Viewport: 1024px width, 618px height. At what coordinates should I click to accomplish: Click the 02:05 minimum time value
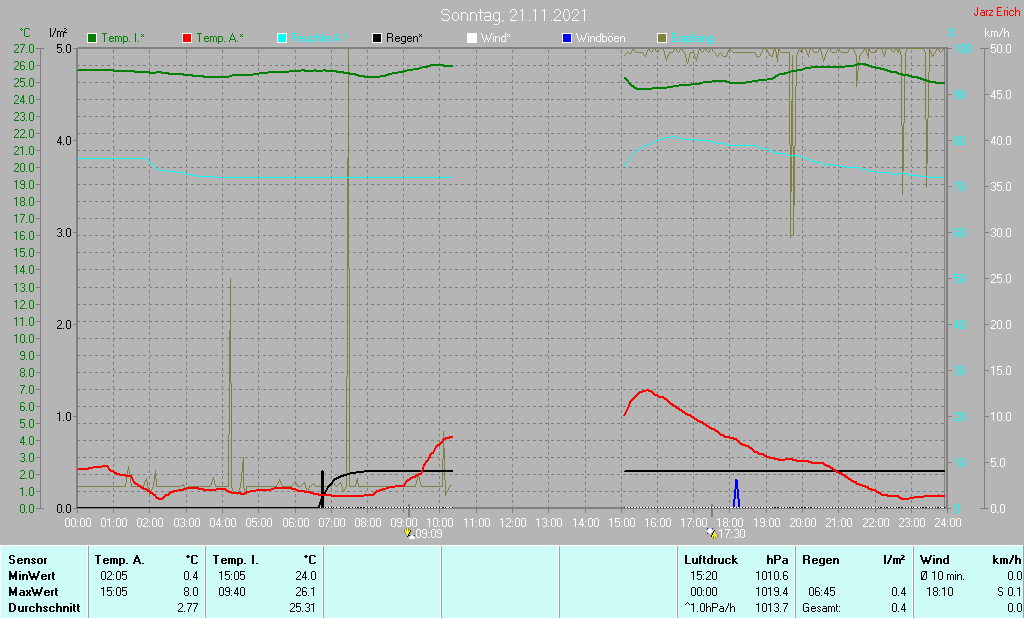tap(114, 576)
